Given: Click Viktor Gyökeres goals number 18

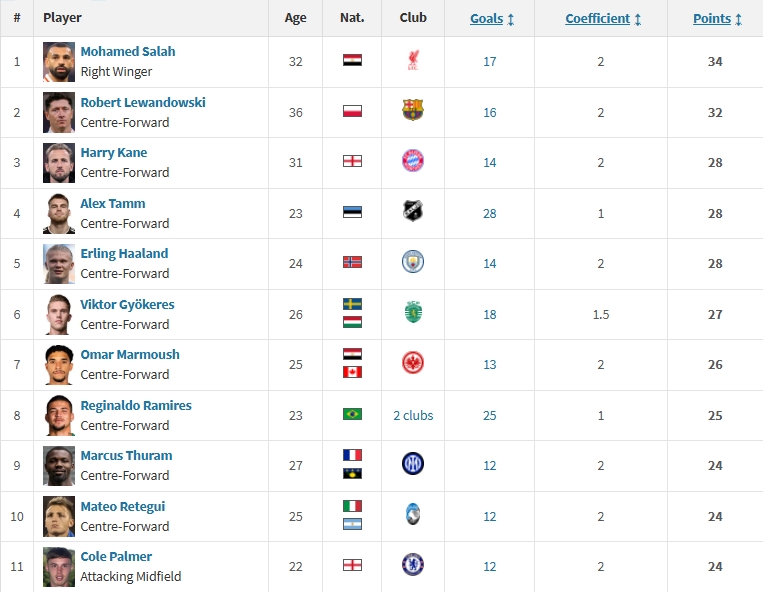Looking at the screenshot, I should [489, 314].
